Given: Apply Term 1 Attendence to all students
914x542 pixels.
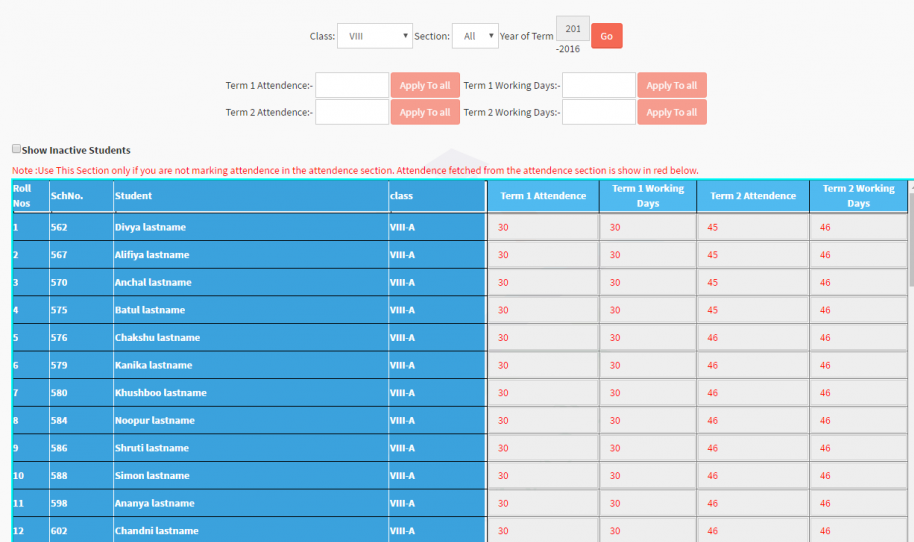Looking at the screenshot, I should (425, 85).
